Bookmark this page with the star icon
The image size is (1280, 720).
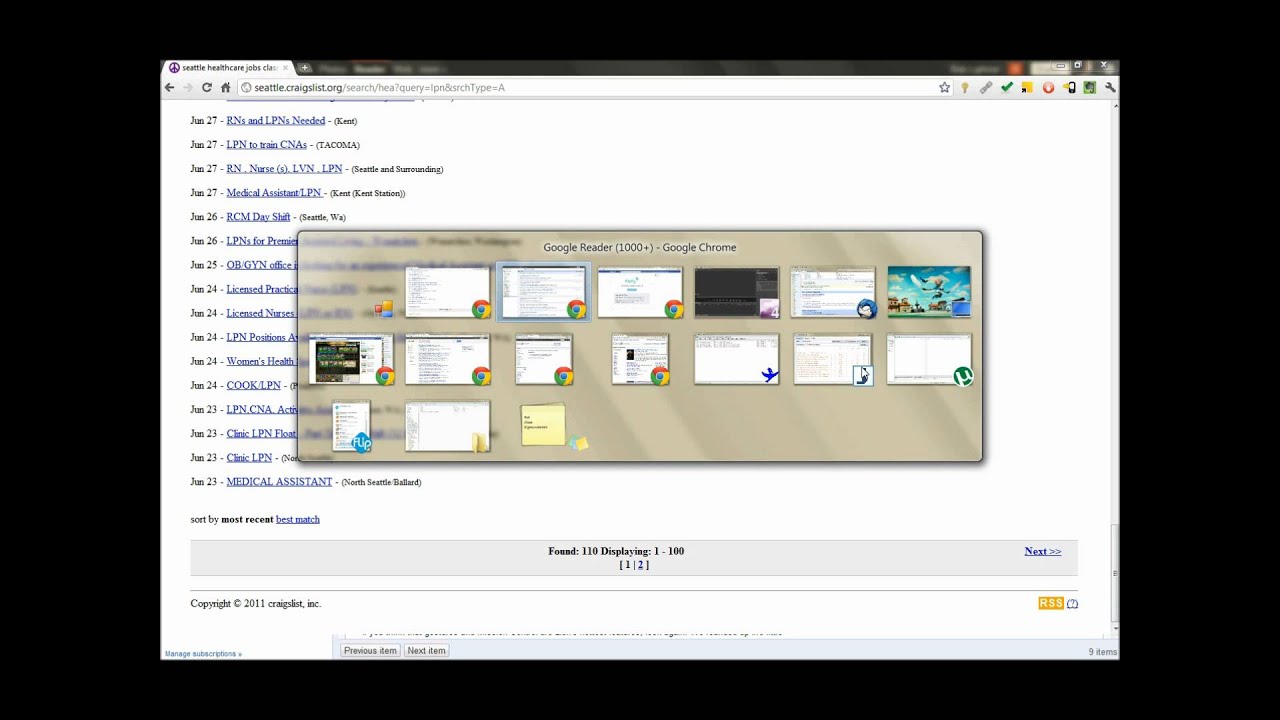[x=944, y=88]
